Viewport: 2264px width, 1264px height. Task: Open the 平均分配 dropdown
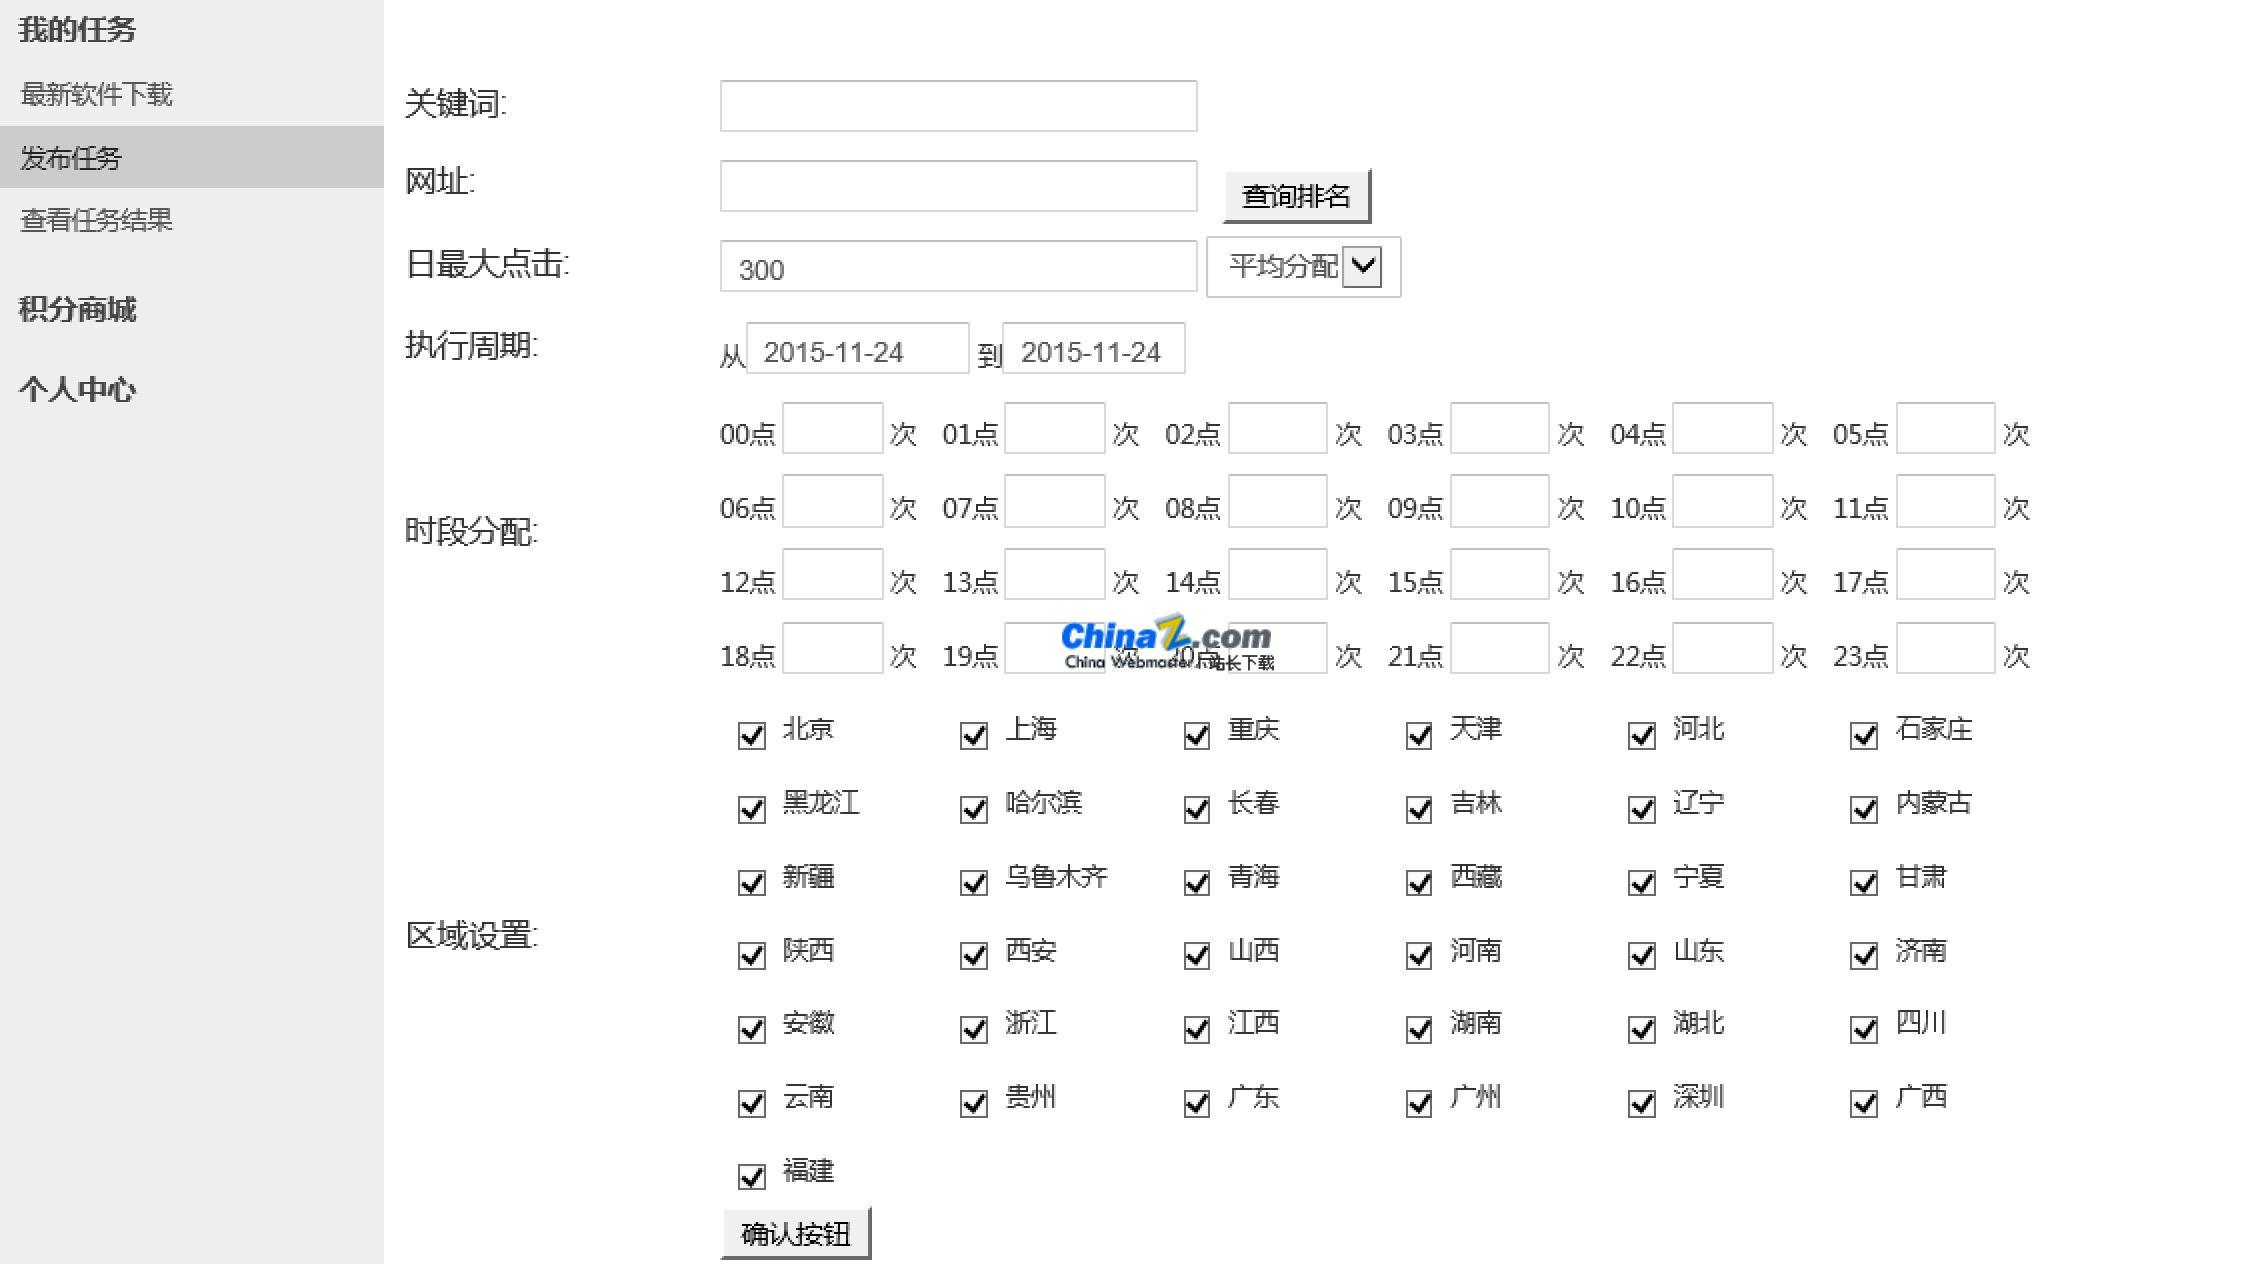[x=1303, y=267]
